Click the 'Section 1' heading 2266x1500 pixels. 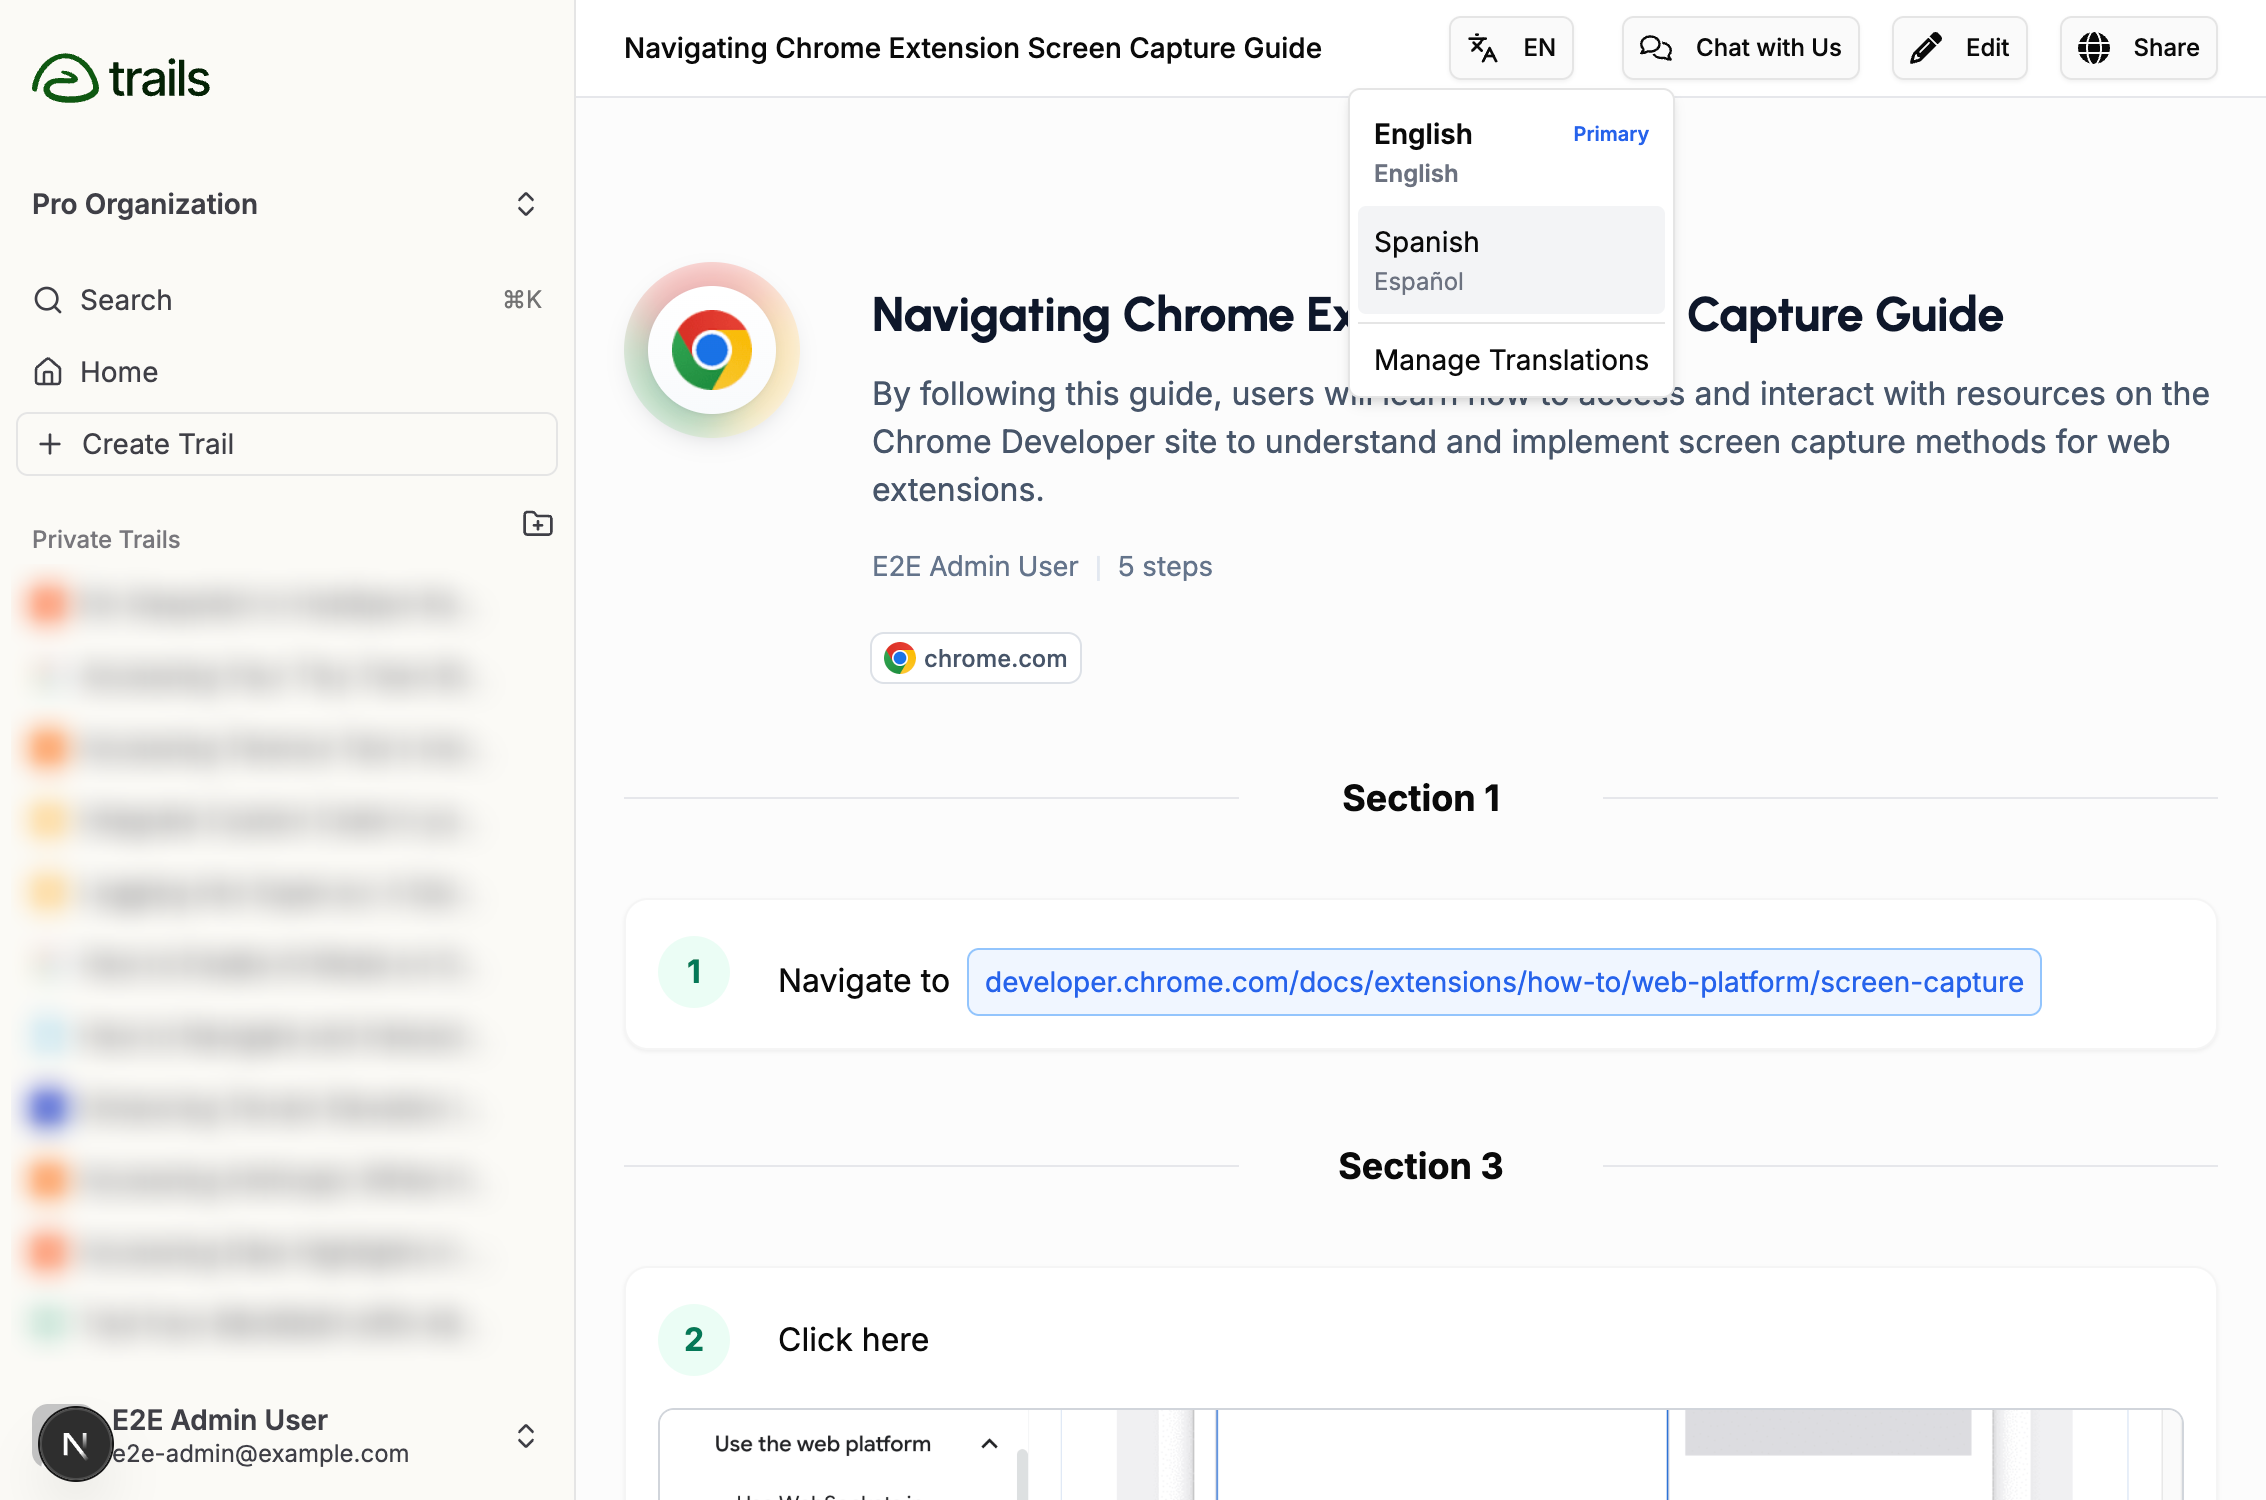point(1421,798)
